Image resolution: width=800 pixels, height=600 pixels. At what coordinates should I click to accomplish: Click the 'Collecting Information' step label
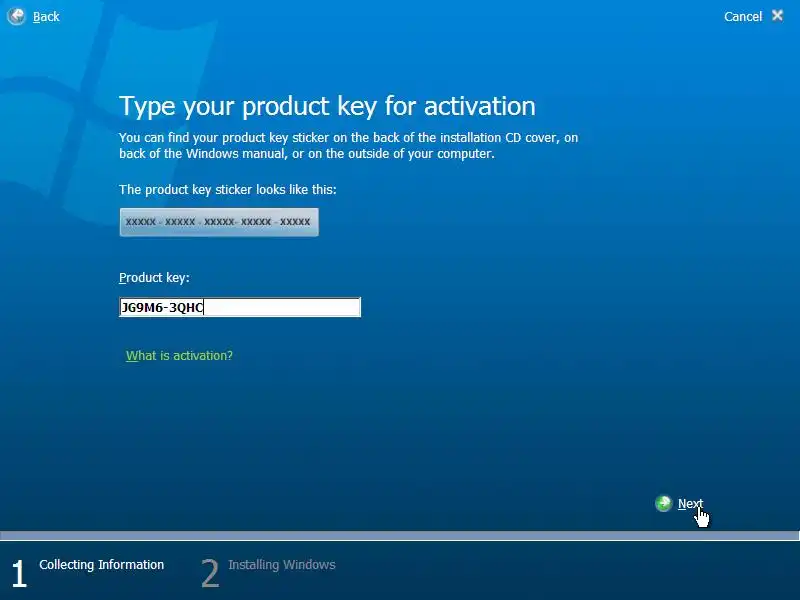(102, 565)
